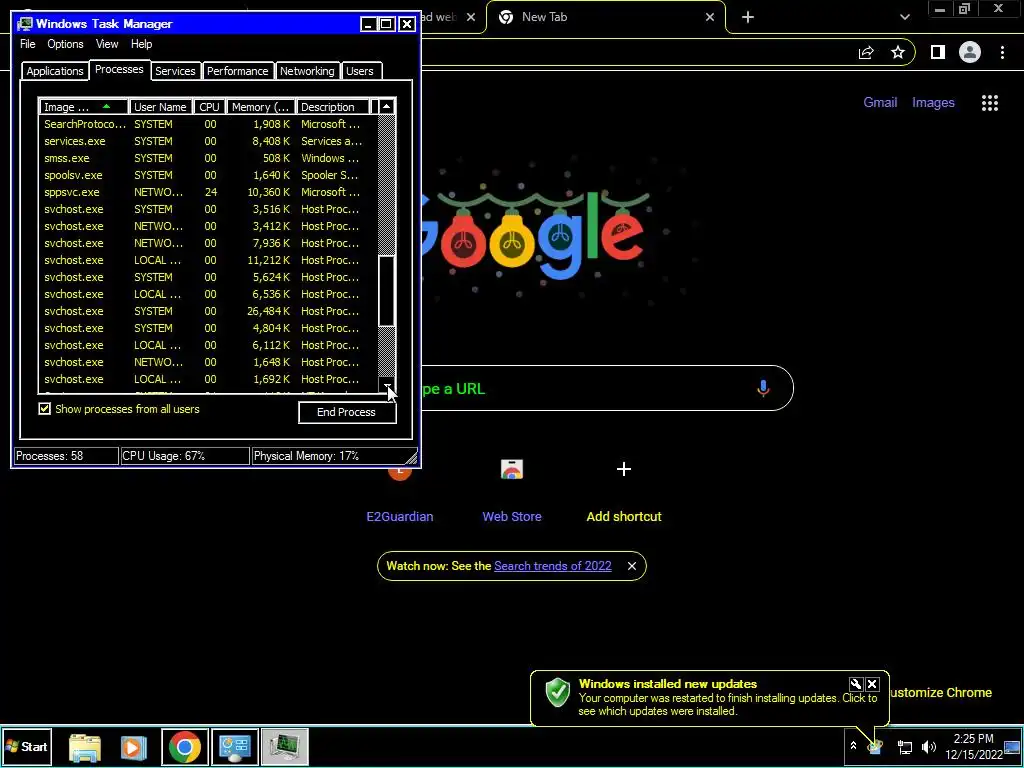This screenshot has width=1024, height=768.
Task: Open Control Panel taskbar item
Action: (x=235, y=747)
